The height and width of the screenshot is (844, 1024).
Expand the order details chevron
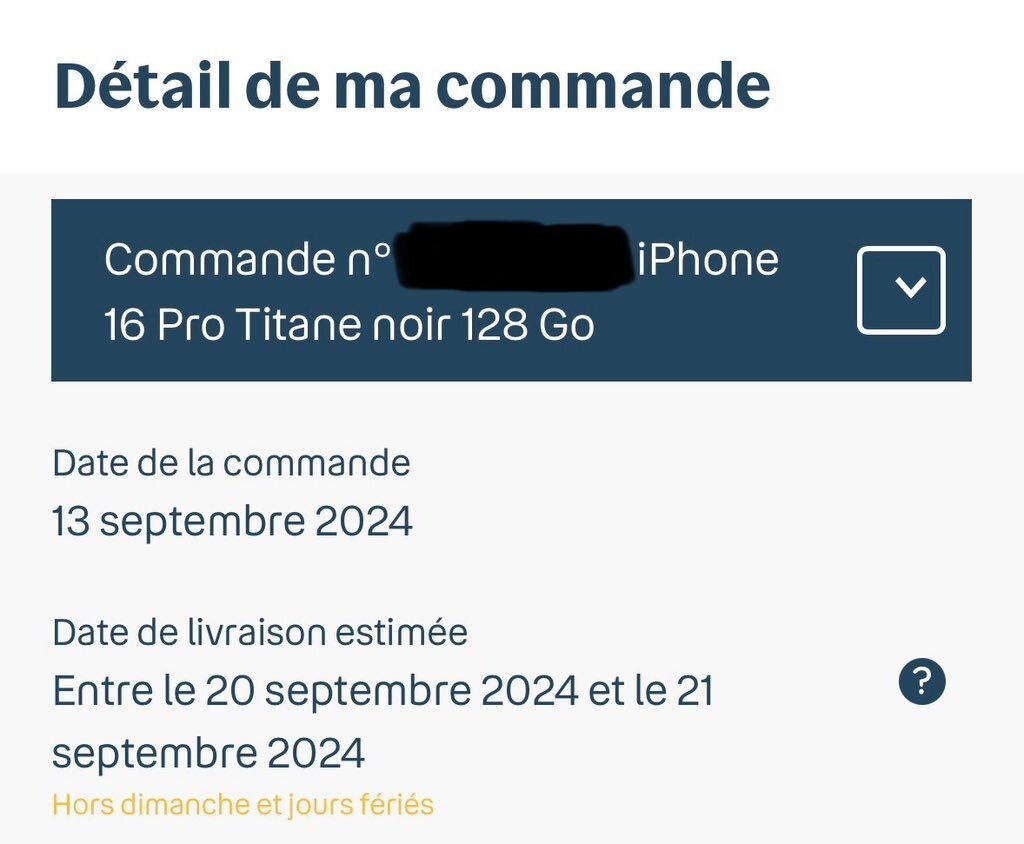coord(900,290)
